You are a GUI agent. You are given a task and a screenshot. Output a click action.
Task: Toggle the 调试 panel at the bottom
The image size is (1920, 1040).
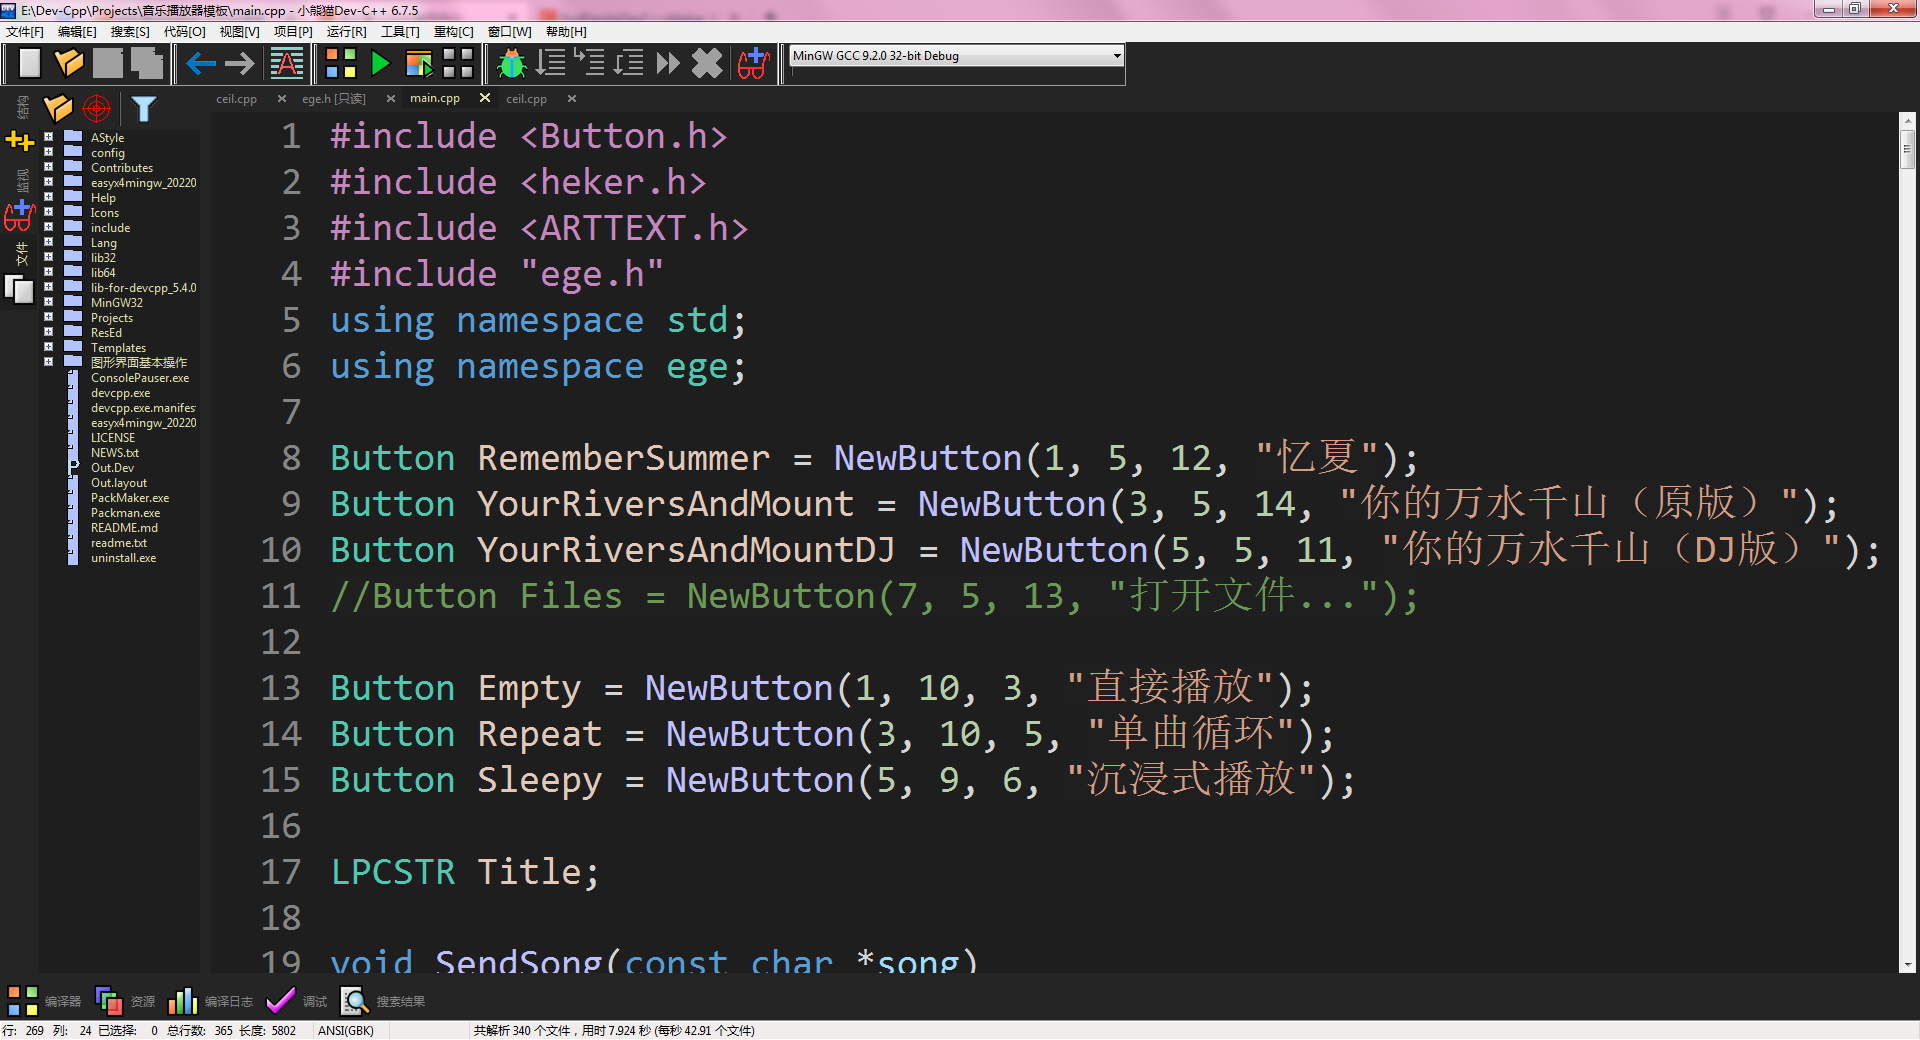coord(313,1001)
